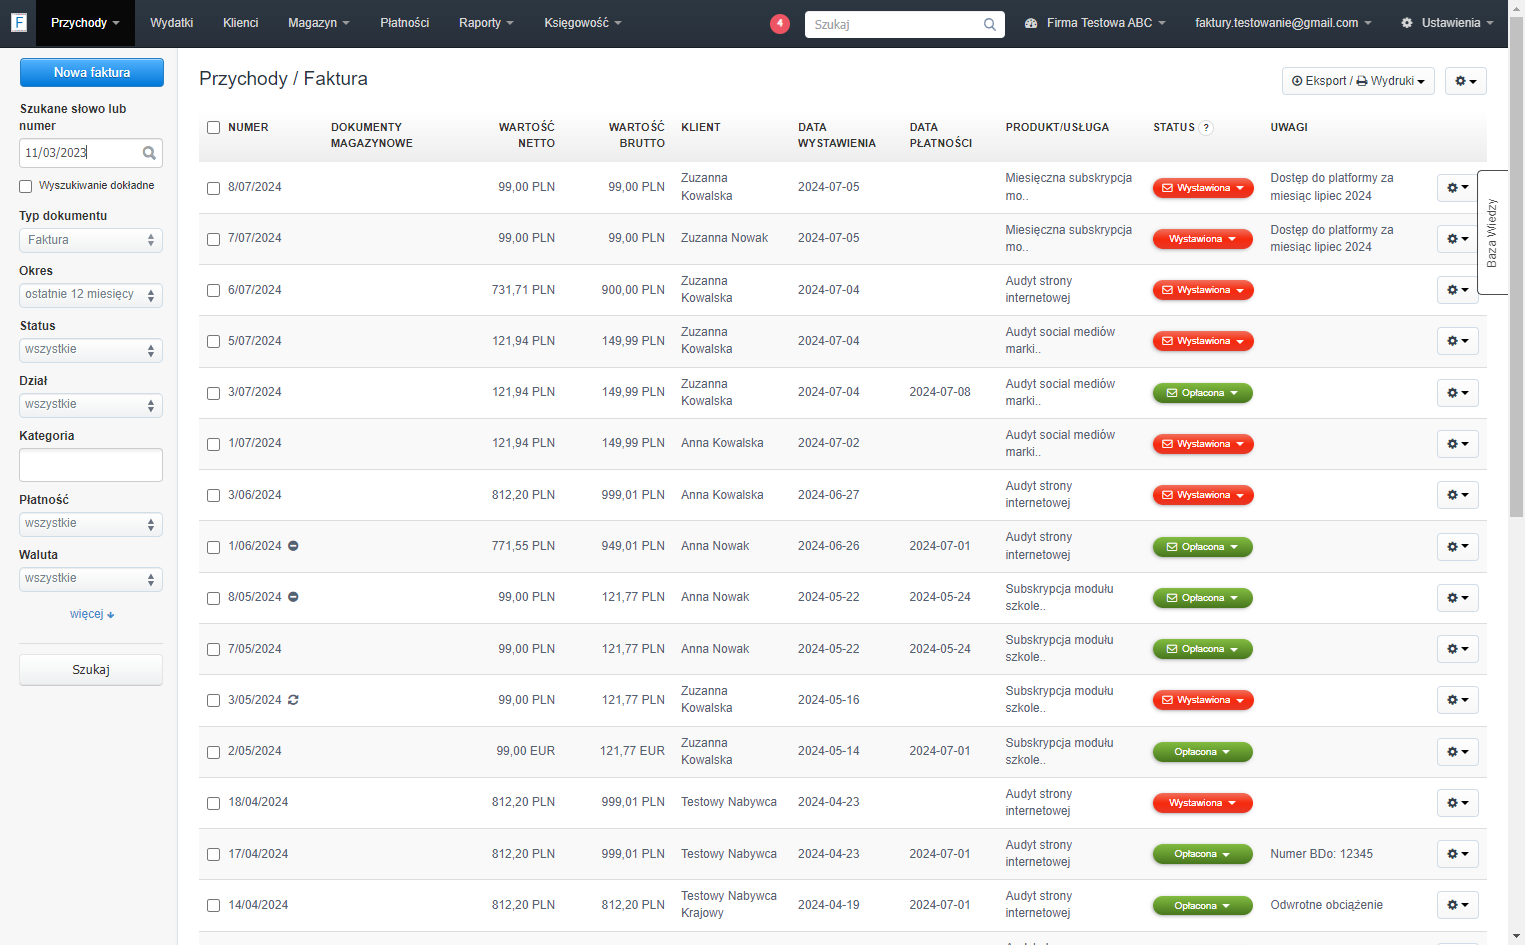Open gear settings menu beside Eksport button
Screen dimensions: 1525x945
(x=1465, y=81)
